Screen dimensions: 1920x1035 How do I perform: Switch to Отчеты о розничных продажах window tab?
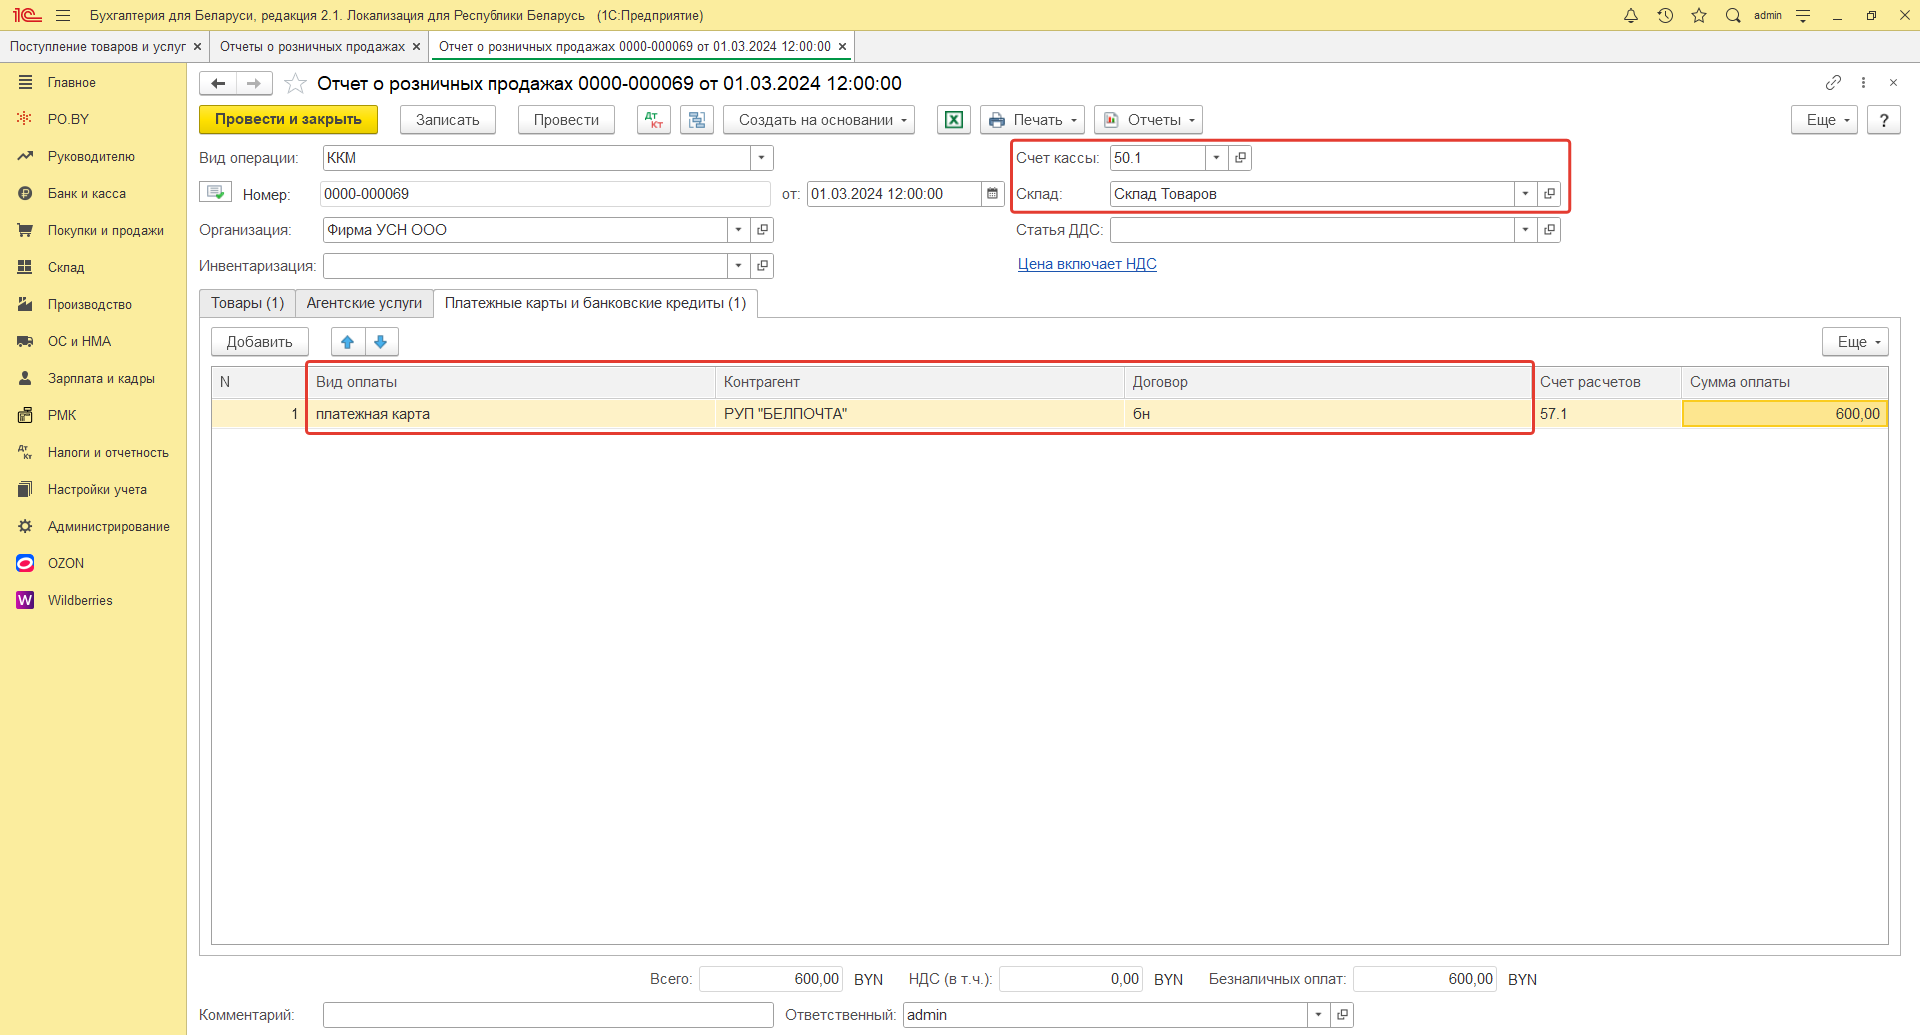(x=312, y=47)
